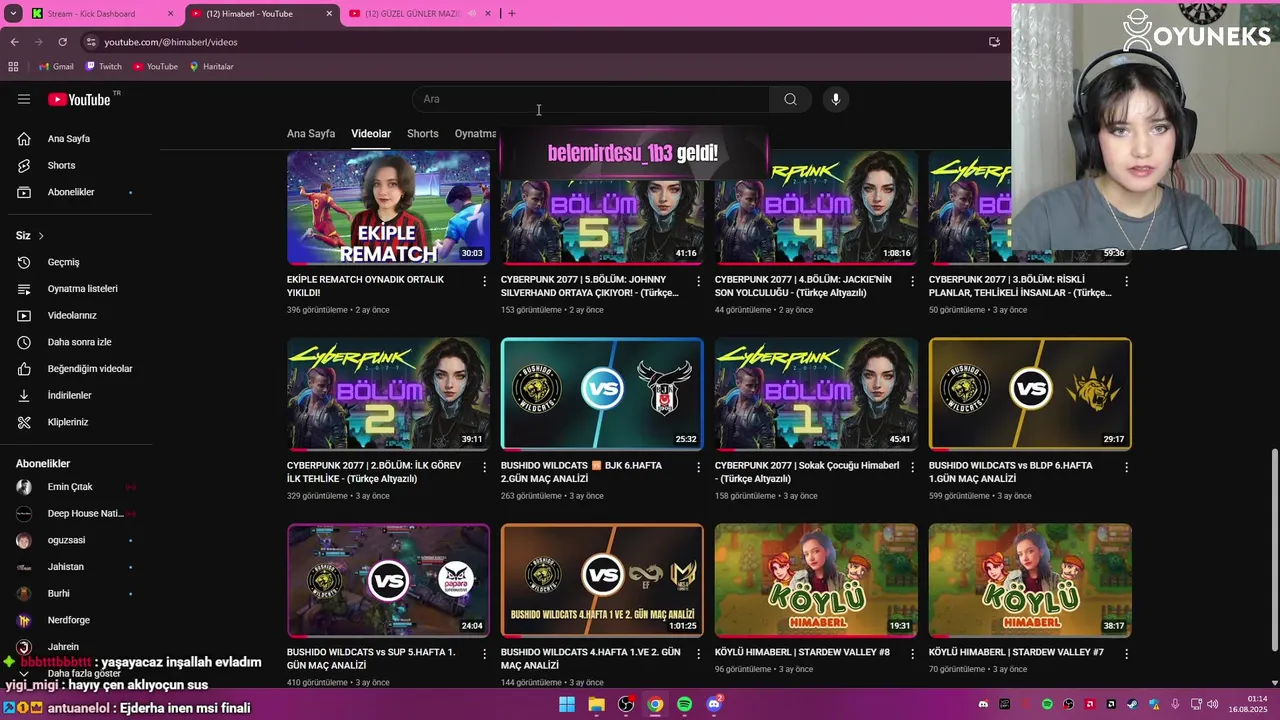Switch to Stream - Kick Dashboard browser tab
The width and height of the screenshot is (1280, 720).
coord(102,14)
